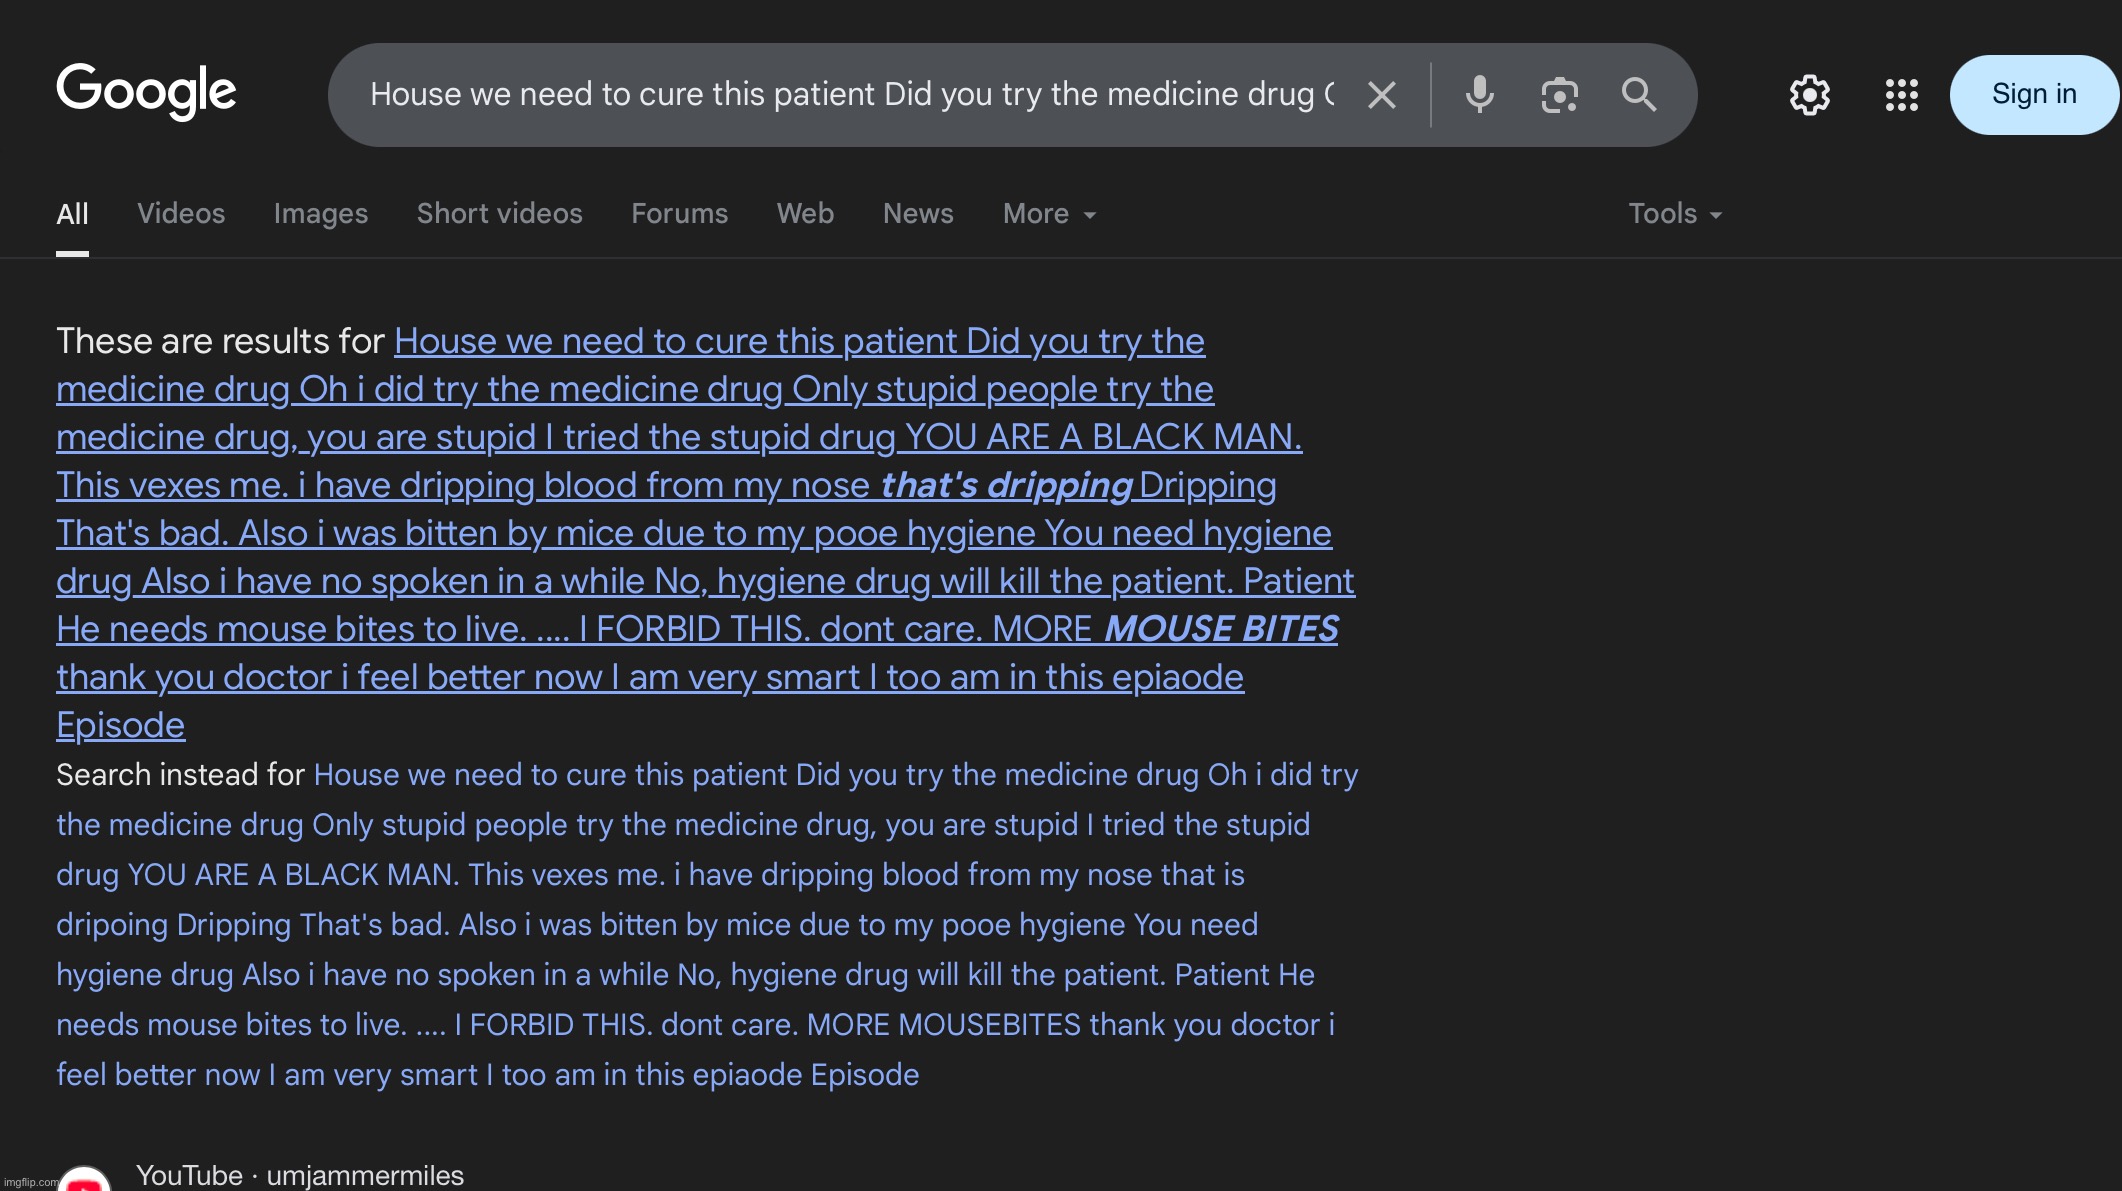Open the settings gear icon

(1809, 95)
